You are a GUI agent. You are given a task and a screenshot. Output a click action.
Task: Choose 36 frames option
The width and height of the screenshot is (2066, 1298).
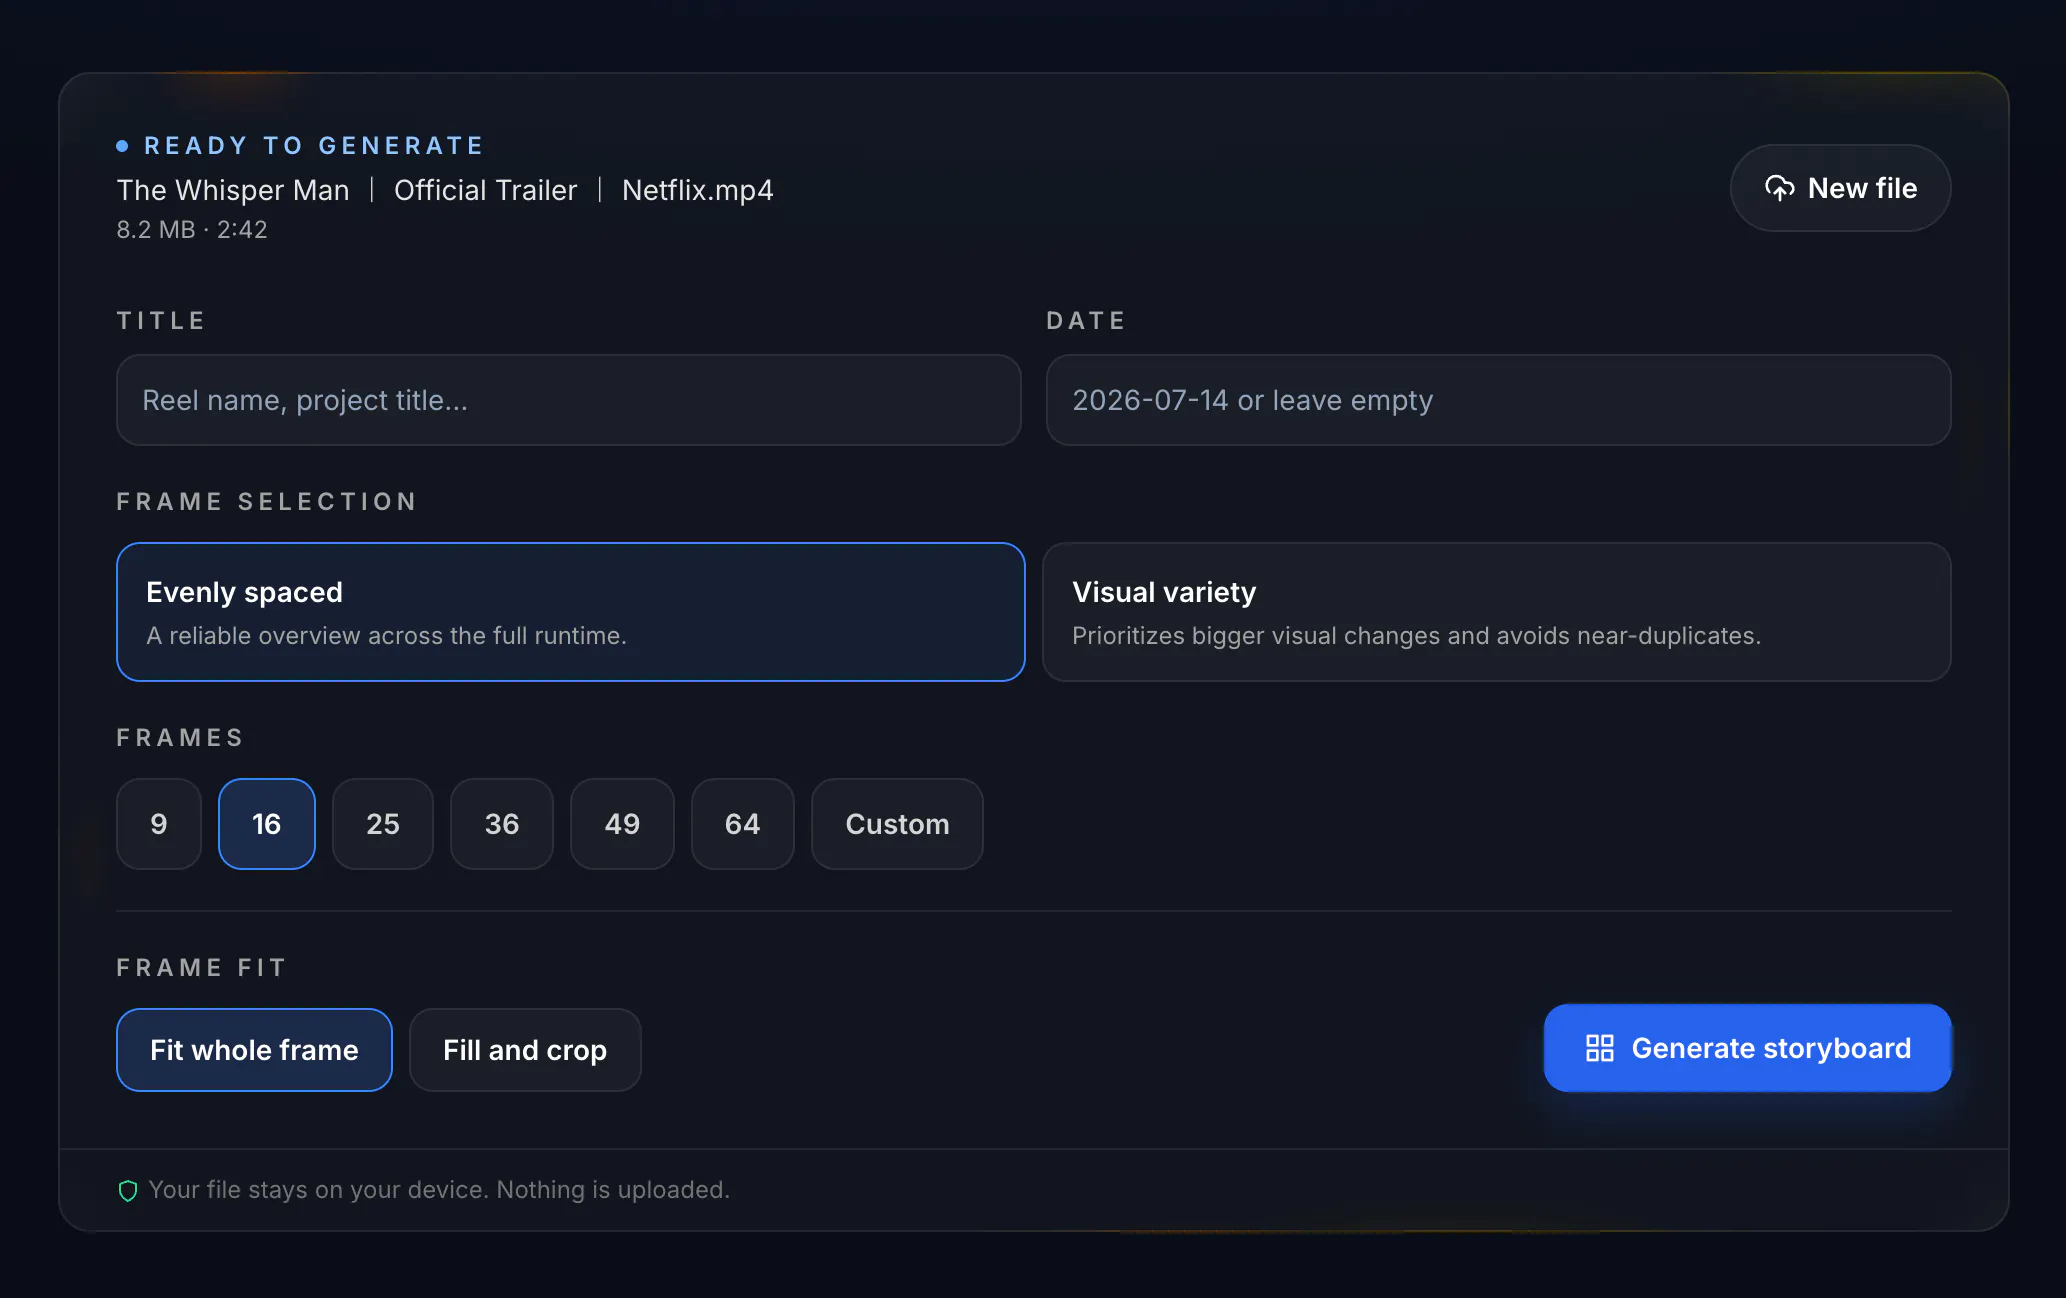[x=502, y=824]
